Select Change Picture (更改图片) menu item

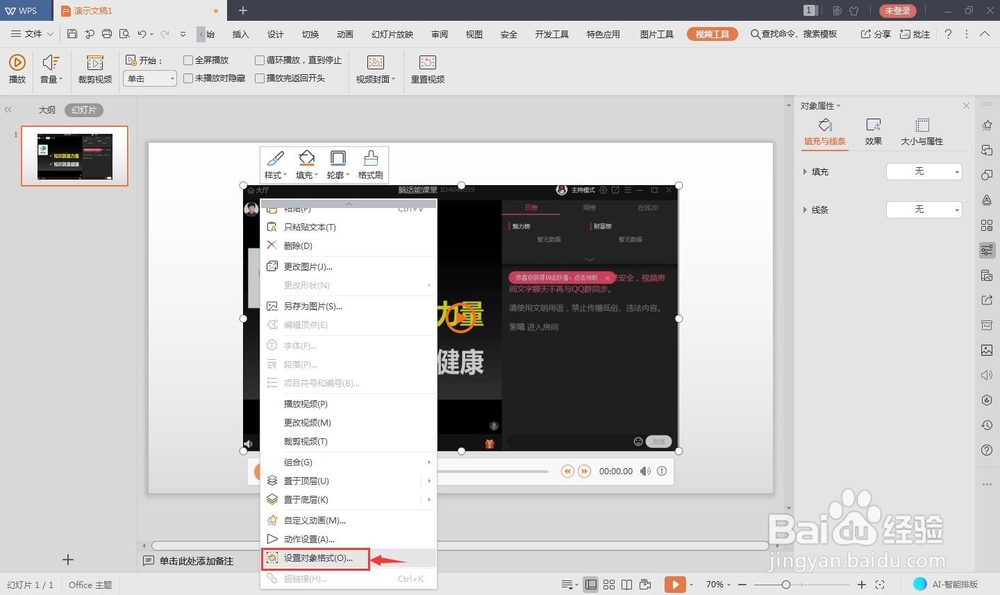click(349, 267)
